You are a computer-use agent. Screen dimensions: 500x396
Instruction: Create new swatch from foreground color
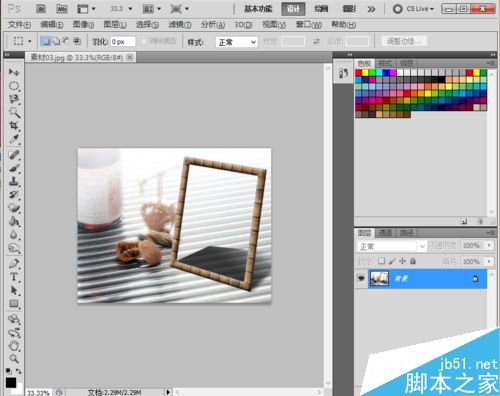click(464, 221)
